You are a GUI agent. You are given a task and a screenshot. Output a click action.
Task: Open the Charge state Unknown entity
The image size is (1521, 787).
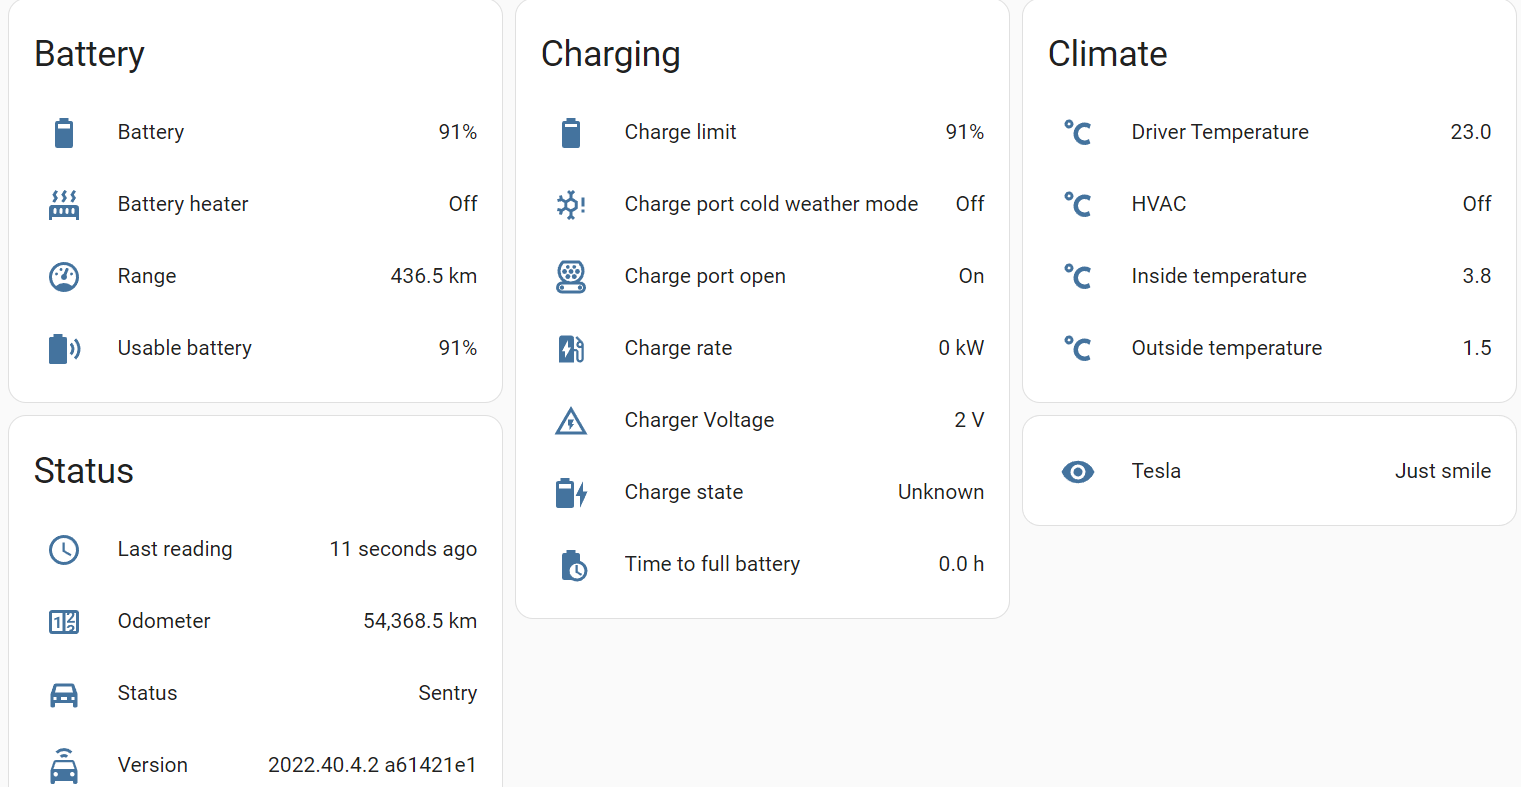coord(941,491)
